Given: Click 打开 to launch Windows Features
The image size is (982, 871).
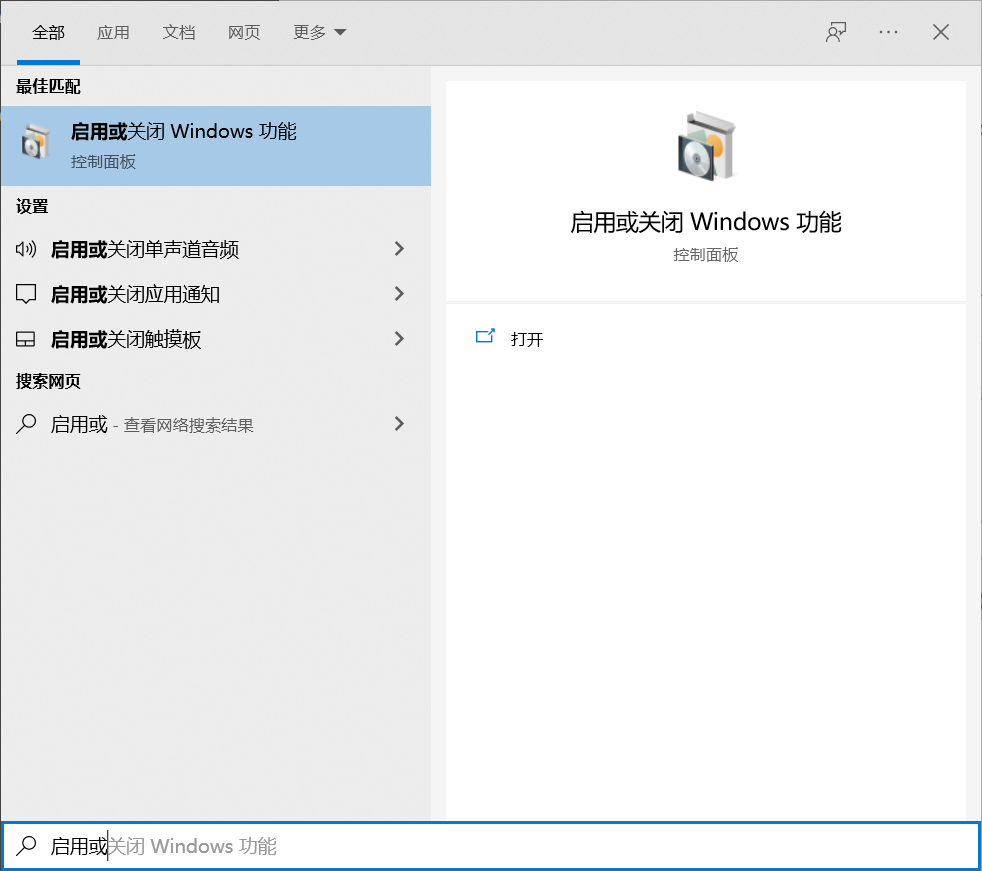Looking at the screenshot, I should [x=527, y=339].
